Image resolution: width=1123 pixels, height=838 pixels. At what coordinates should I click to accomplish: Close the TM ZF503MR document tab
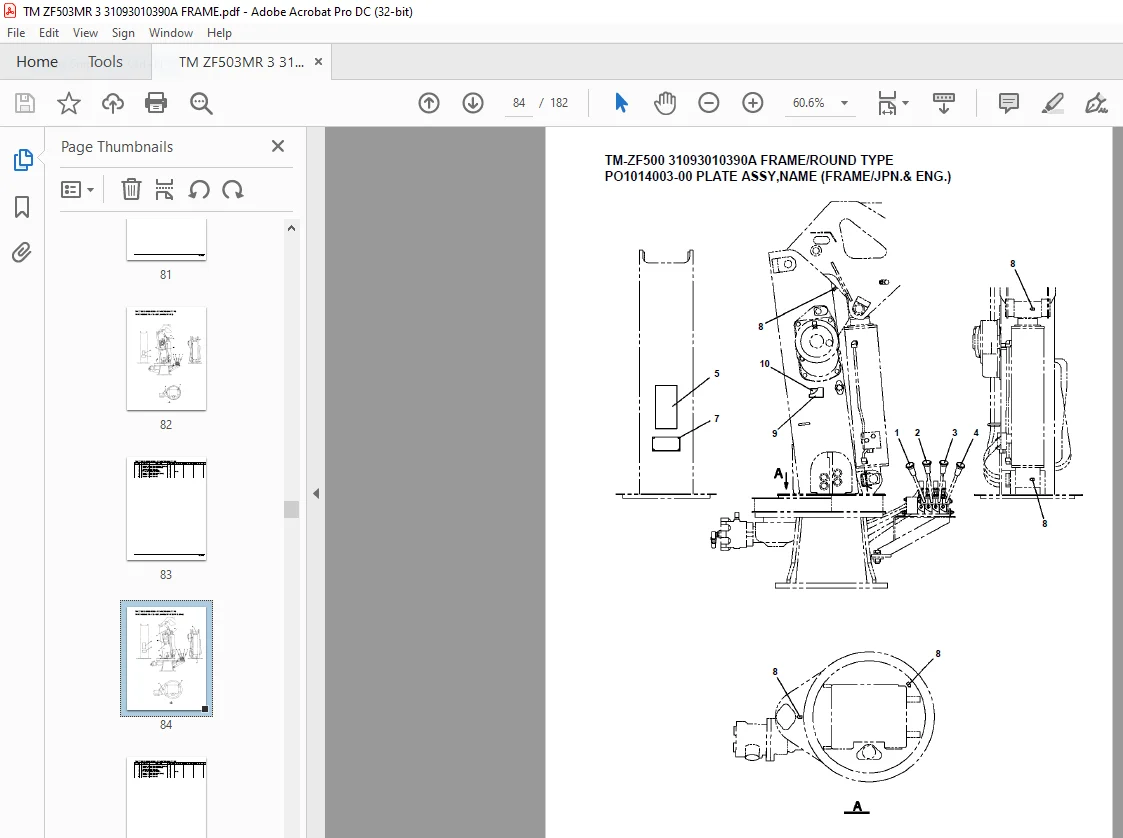tap(319, 62)
